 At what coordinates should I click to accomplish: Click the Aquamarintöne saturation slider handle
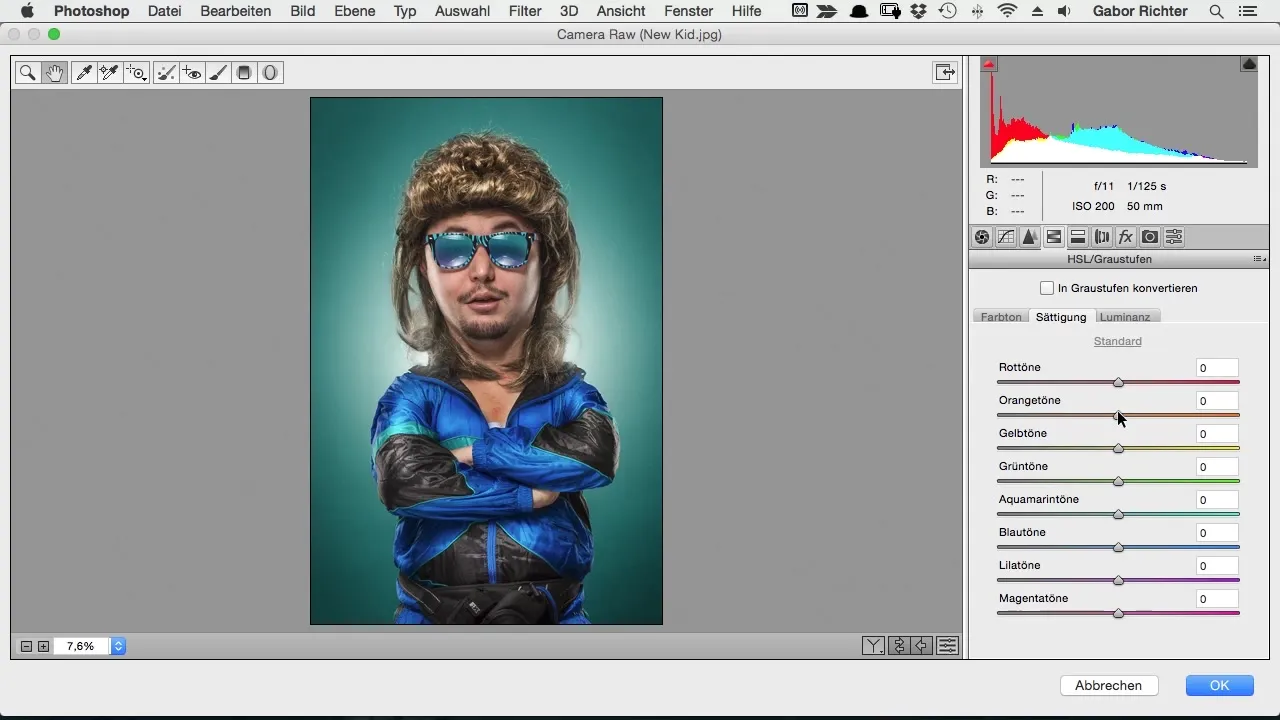coord(1119,514)
